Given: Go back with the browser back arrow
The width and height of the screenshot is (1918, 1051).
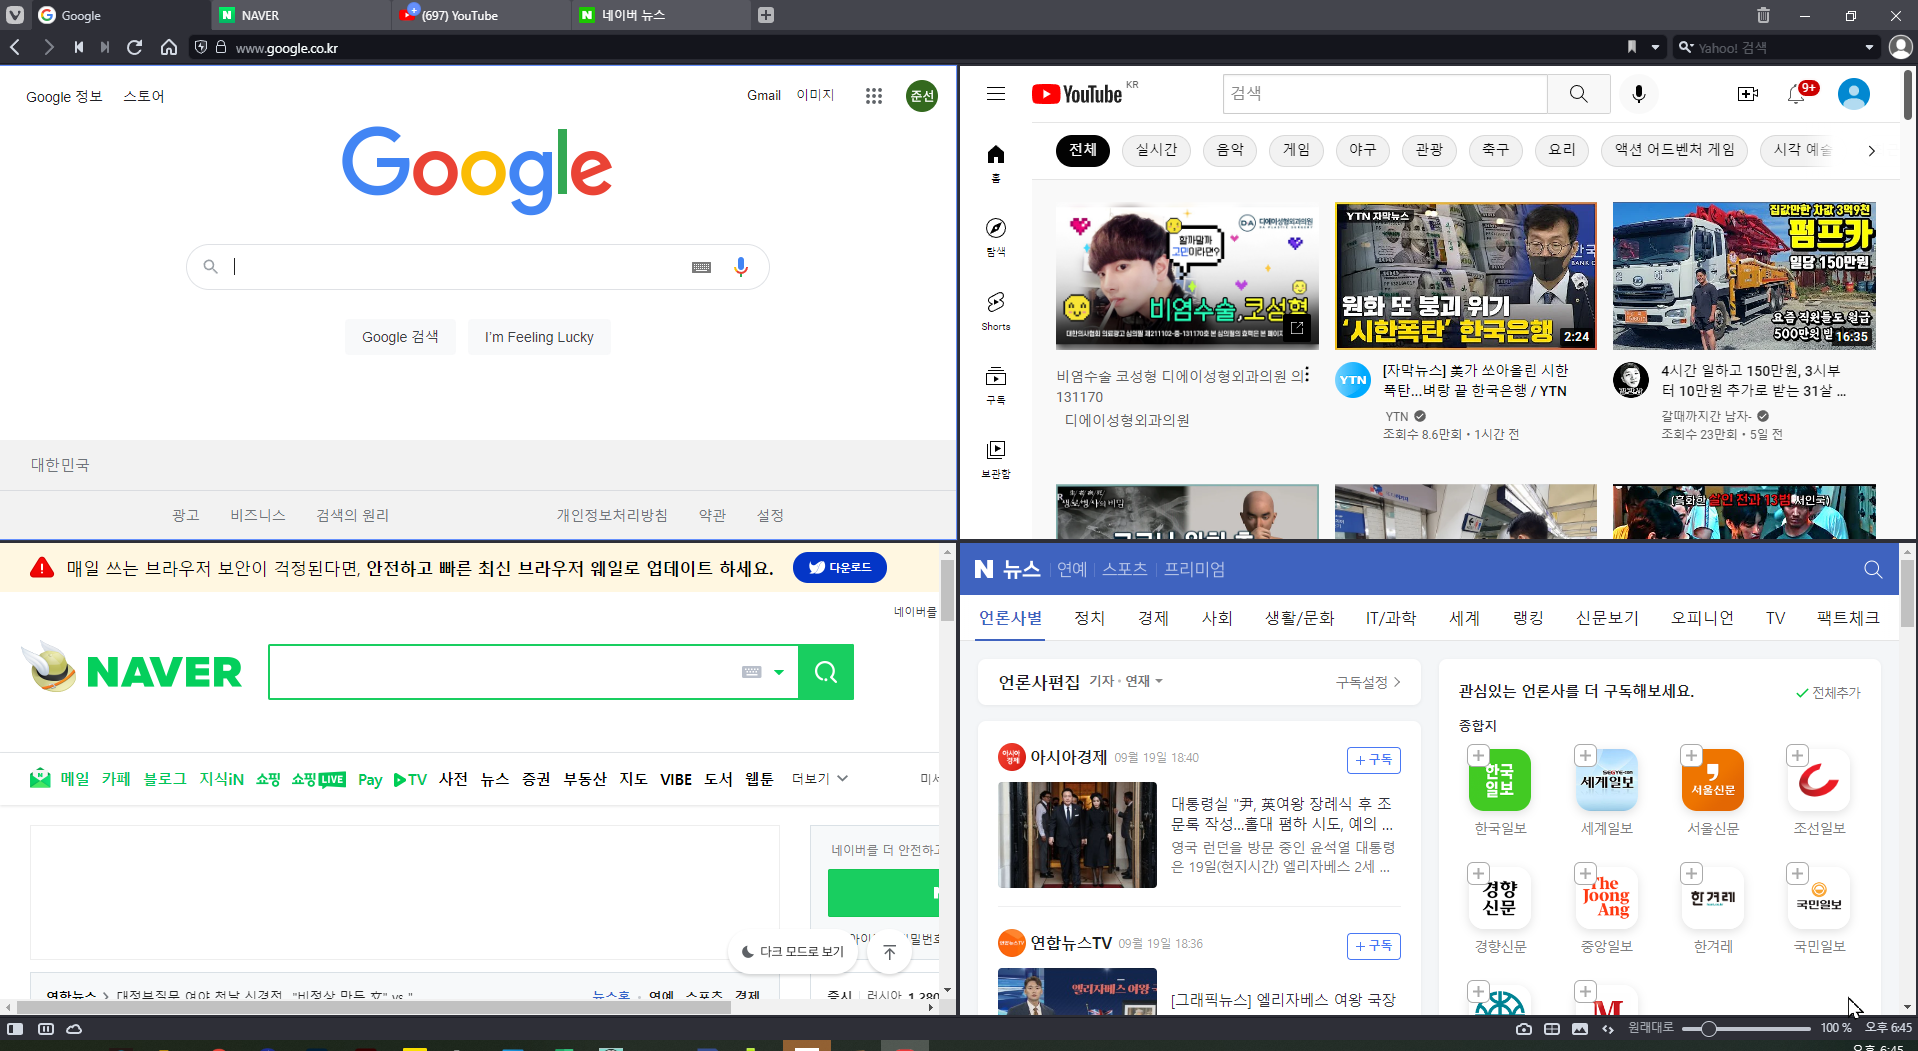Looking at the screenshot, I should 15,47.
